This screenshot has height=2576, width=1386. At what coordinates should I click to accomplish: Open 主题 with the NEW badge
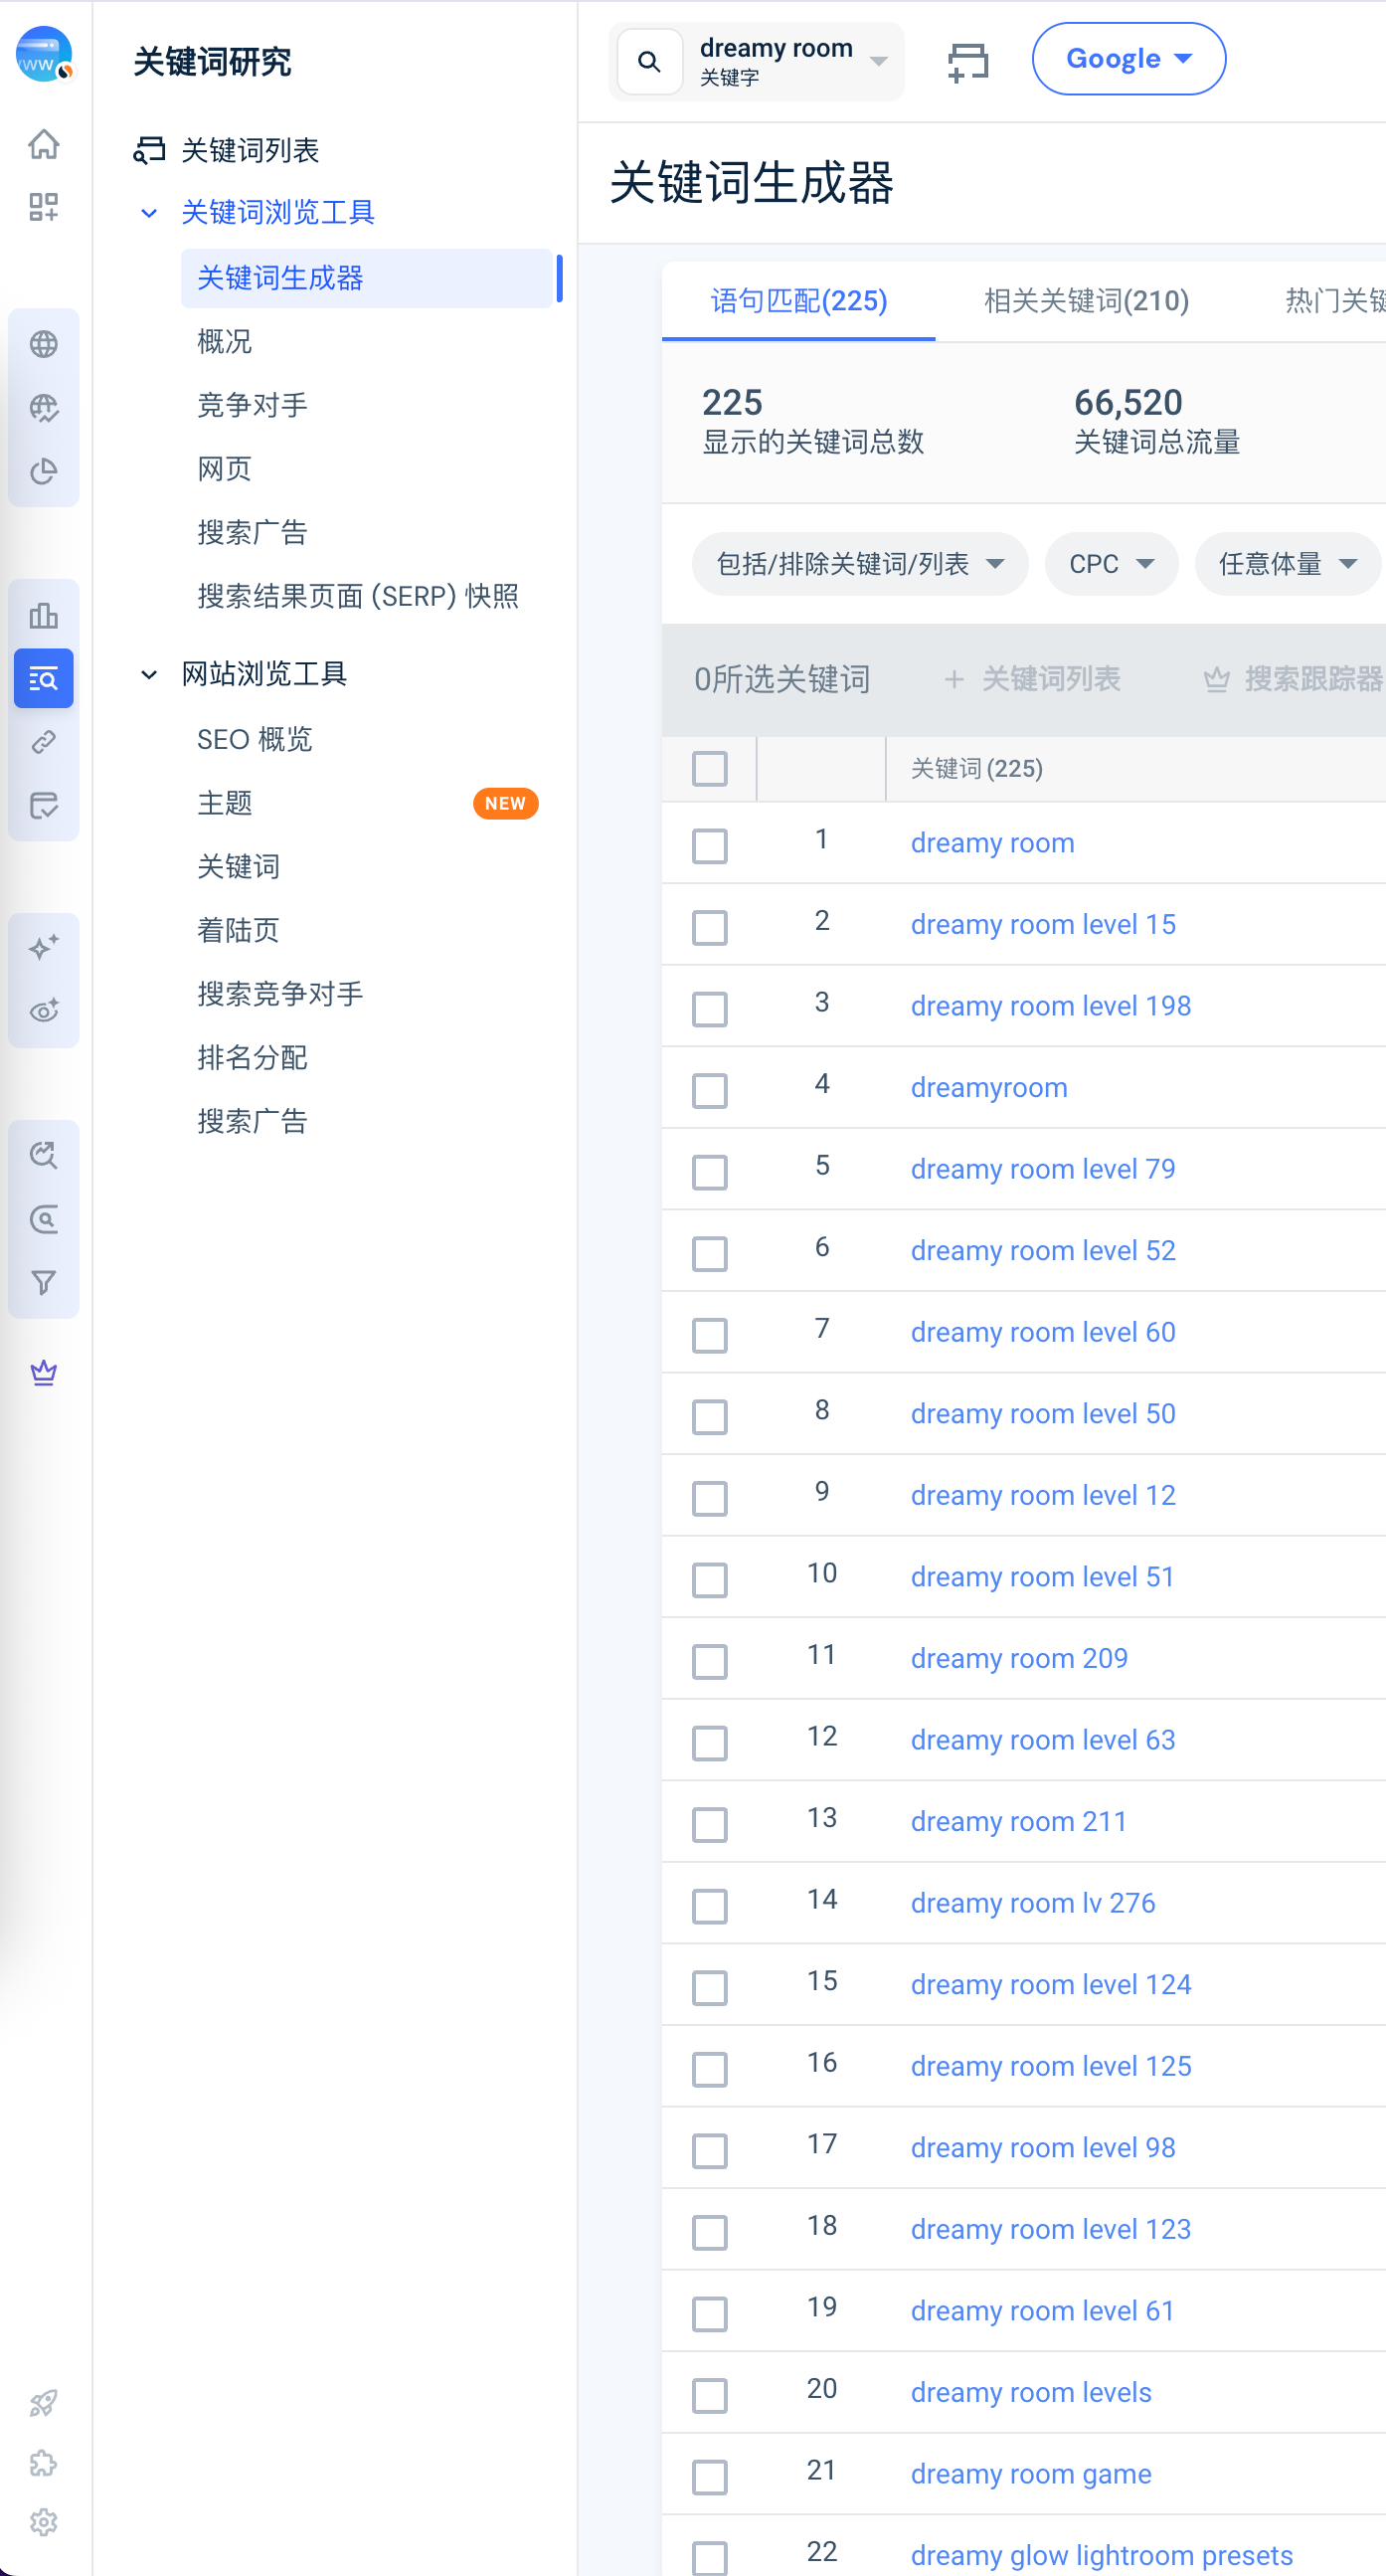(x=366, y=803)
